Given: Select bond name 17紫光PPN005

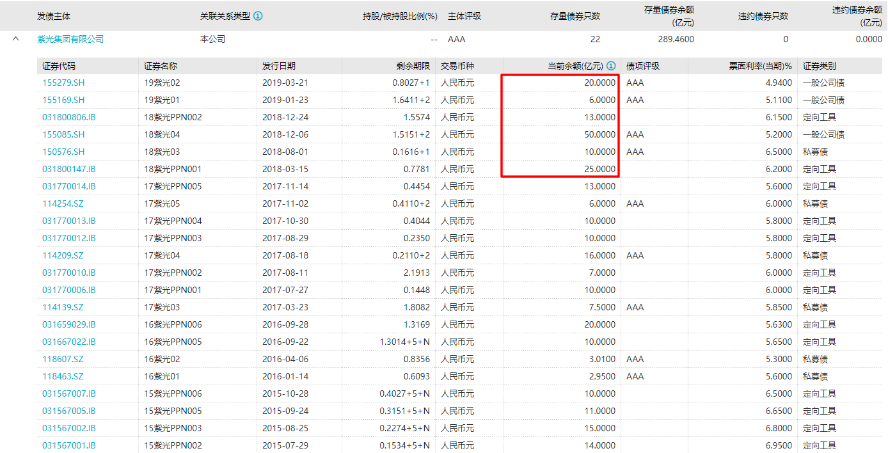Looking at the screenshot, I should click(x=173, y=186).
